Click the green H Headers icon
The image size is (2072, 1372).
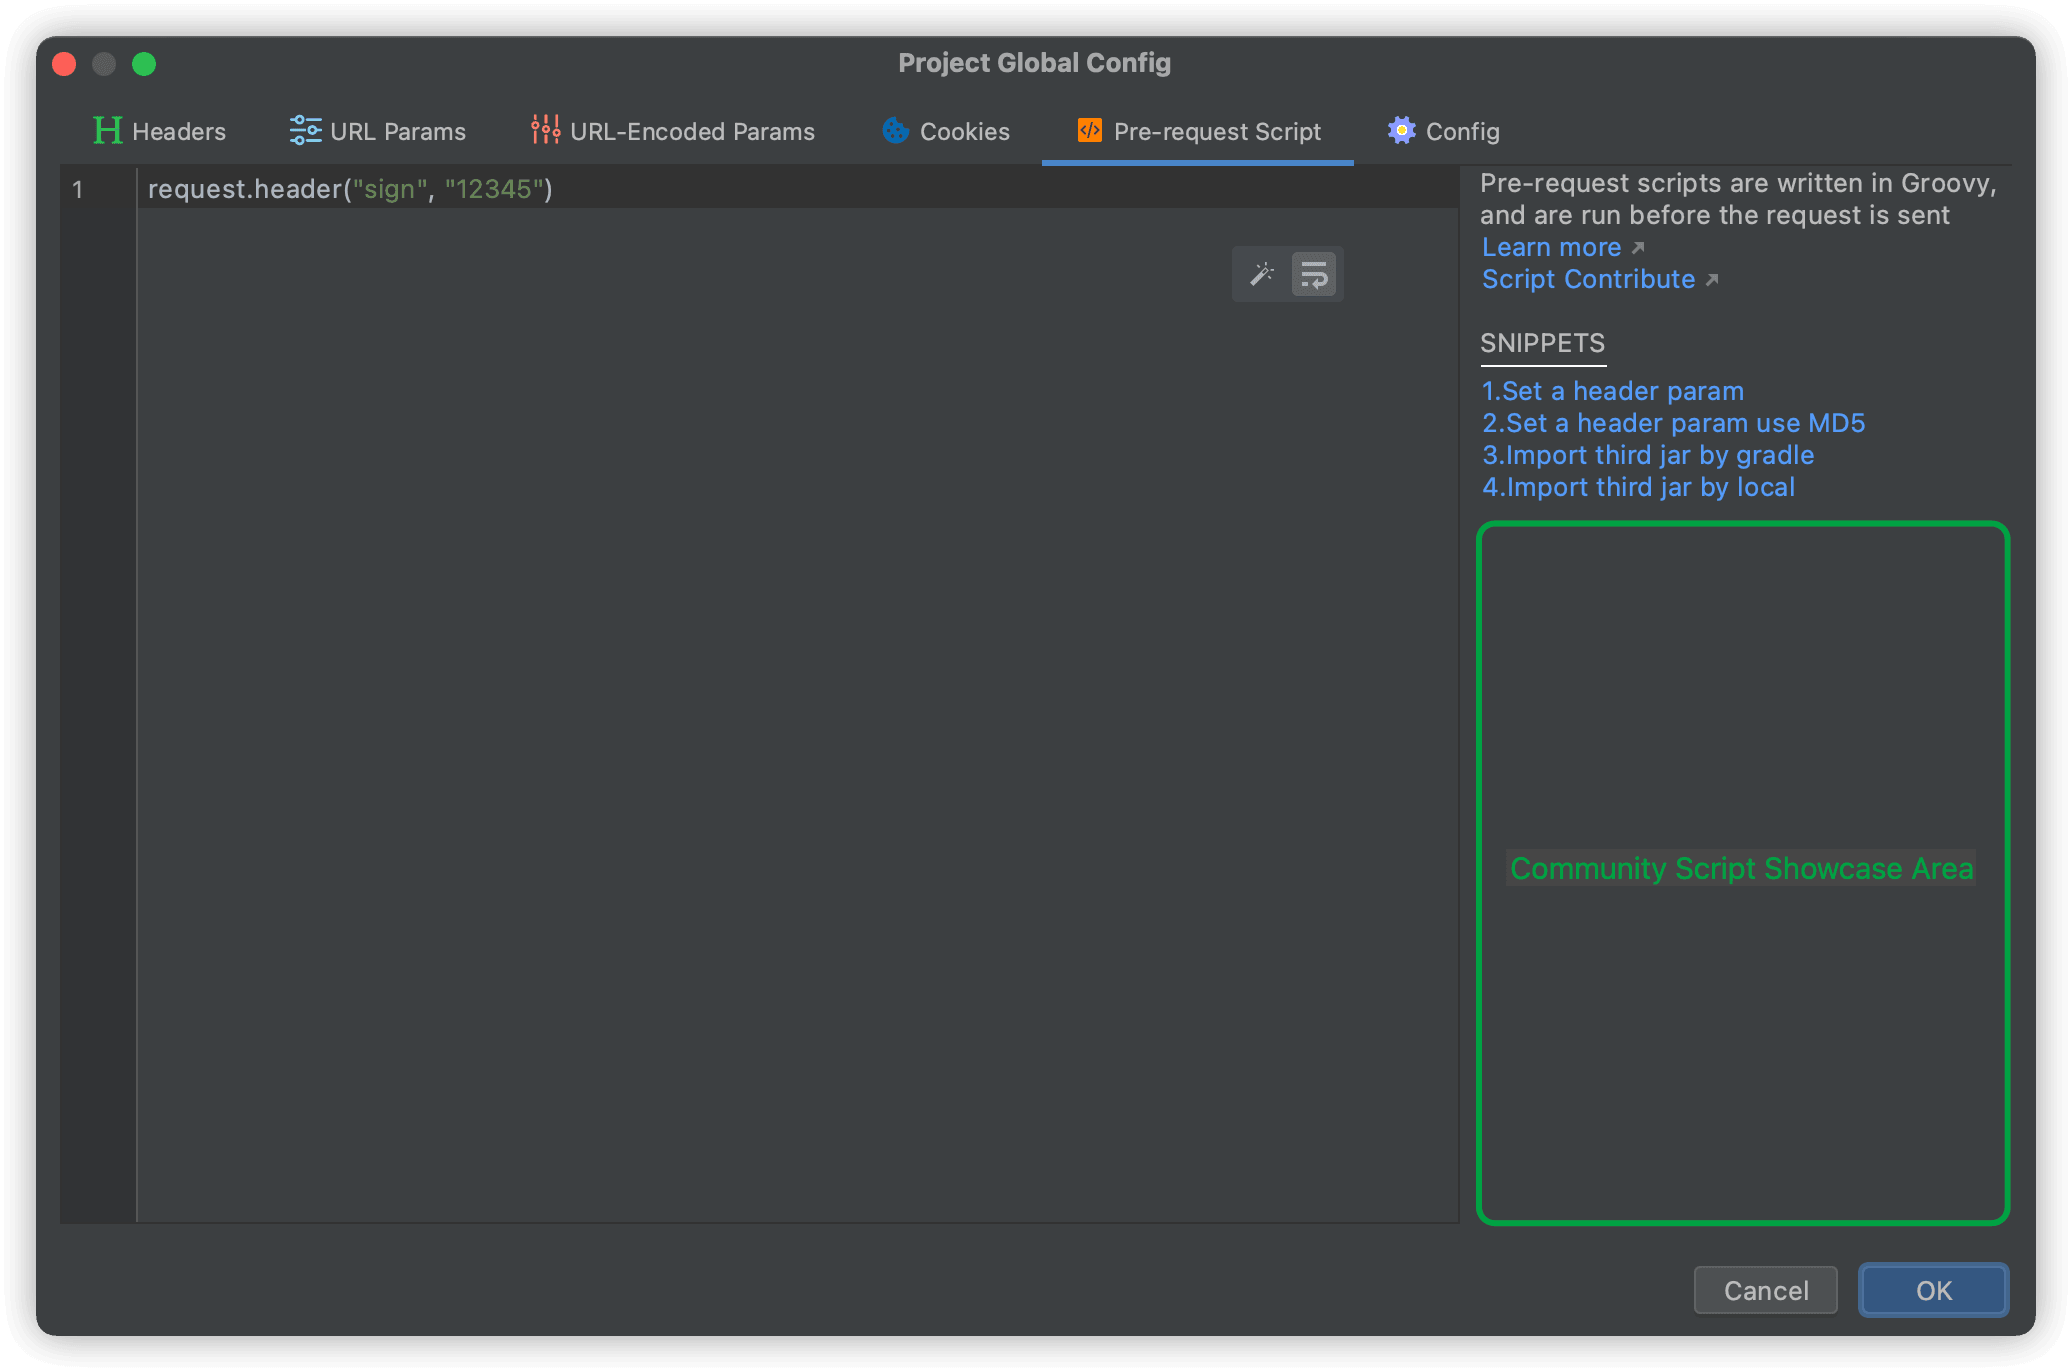coord(107,131)
